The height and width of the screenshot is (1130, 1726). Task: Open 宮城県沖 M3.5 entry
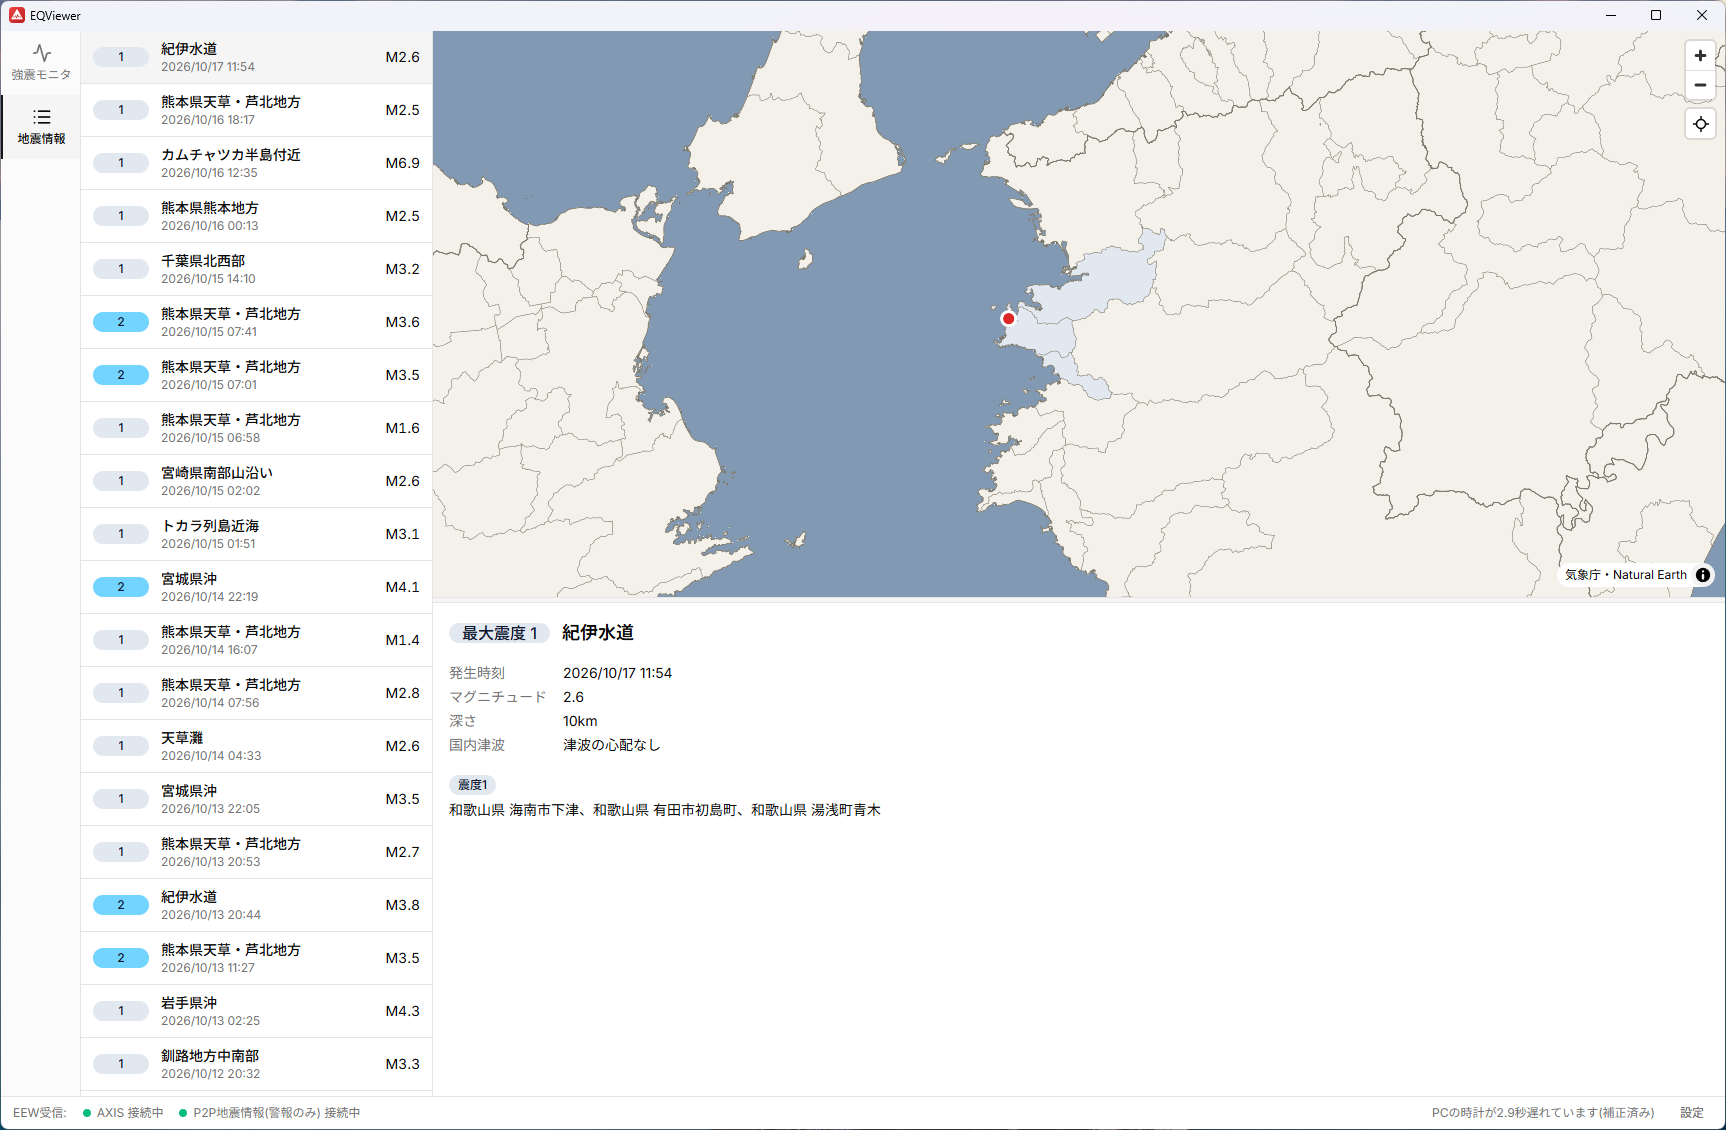(256, 799)
